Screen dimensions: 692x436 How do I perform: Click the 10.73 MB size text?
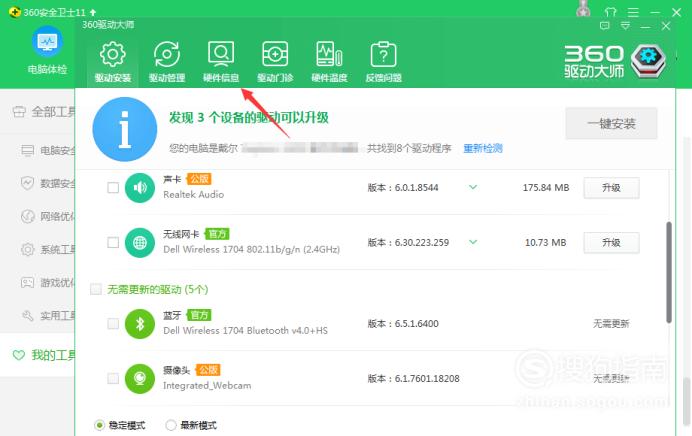pos(545,242)
